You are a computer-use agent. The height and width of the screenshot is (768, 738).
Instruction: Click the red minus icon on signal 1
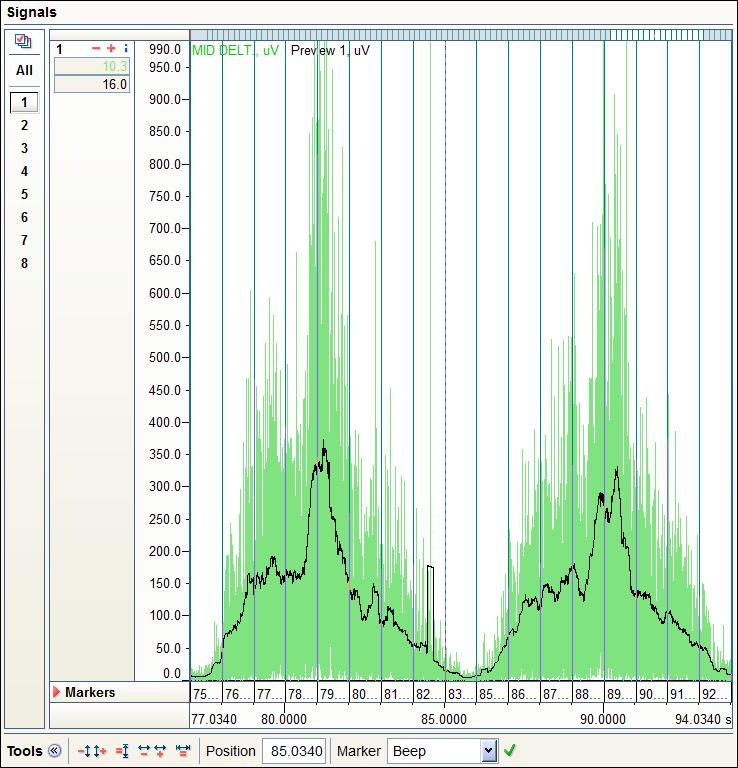point(96,48)
